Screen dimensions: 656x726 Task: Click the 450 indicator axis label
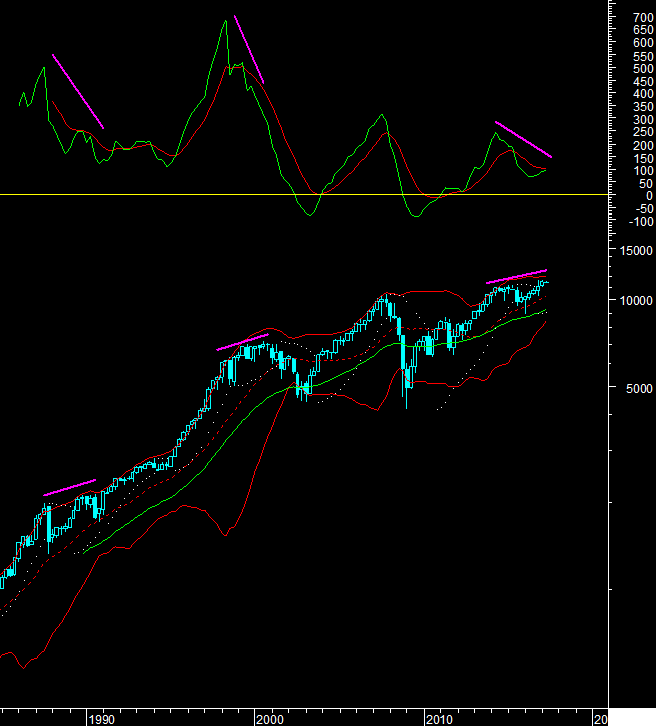(x=643, y=82)
